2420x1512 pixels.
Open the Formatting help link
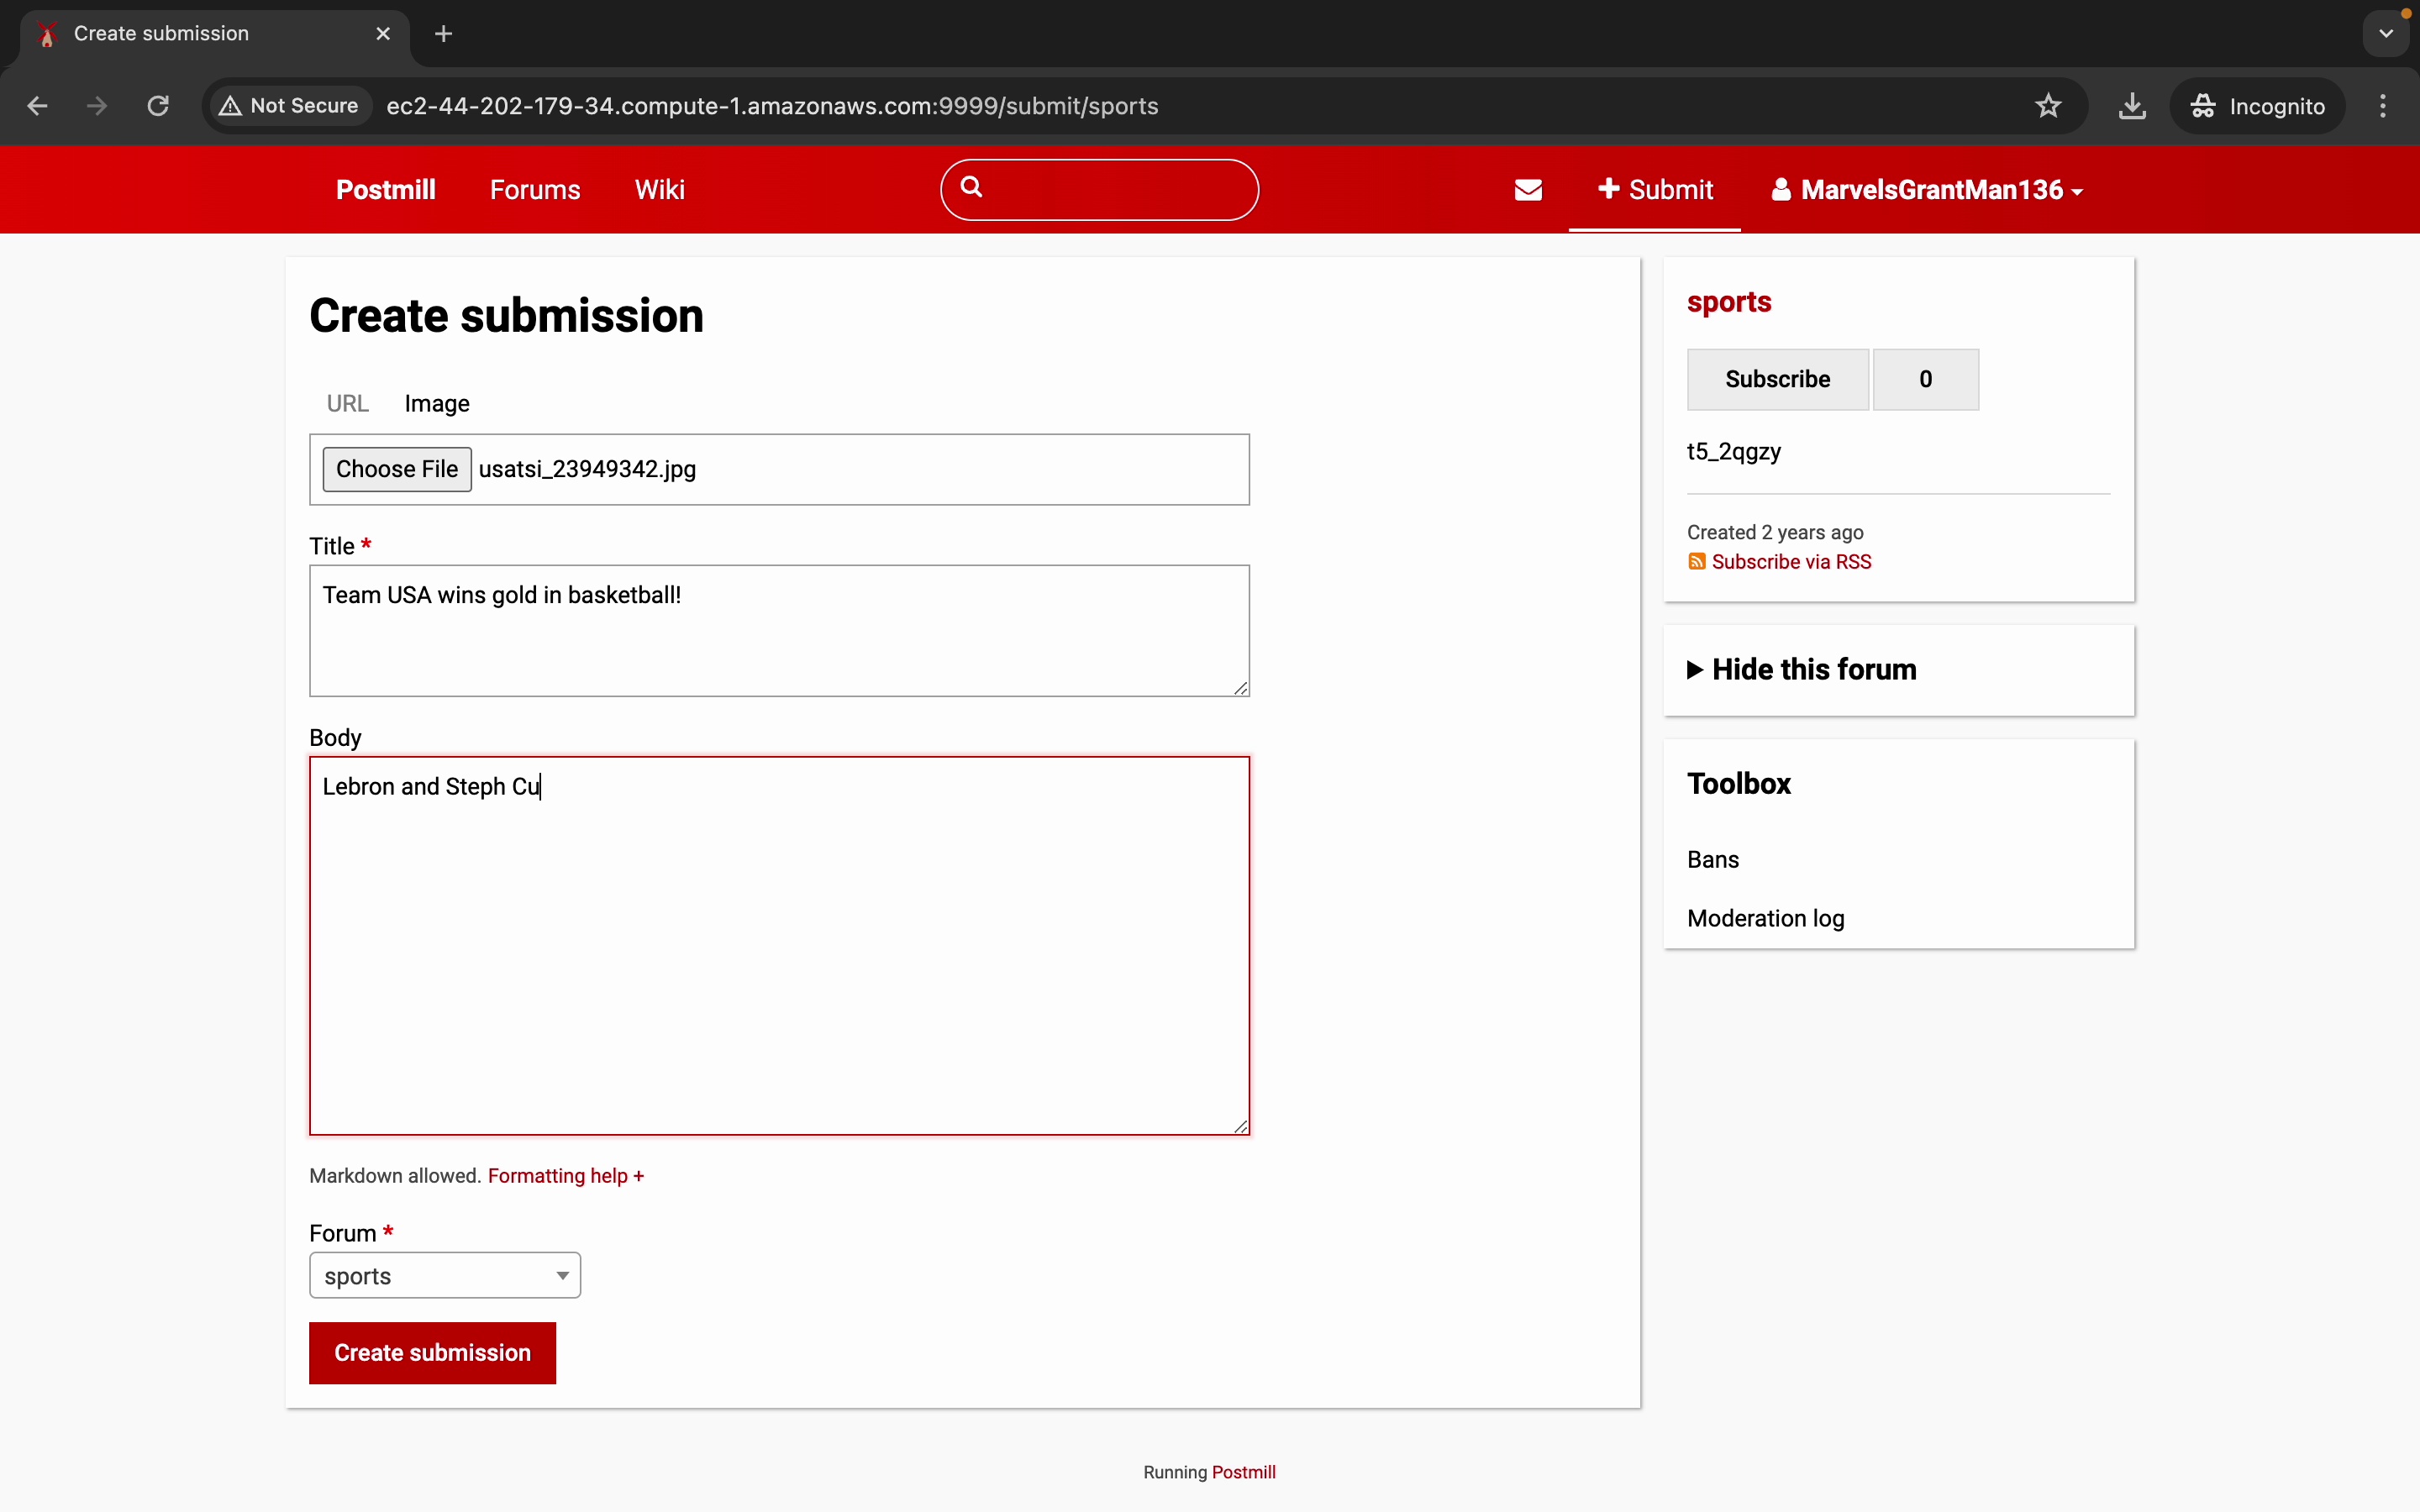click(x=566, y=1176)
